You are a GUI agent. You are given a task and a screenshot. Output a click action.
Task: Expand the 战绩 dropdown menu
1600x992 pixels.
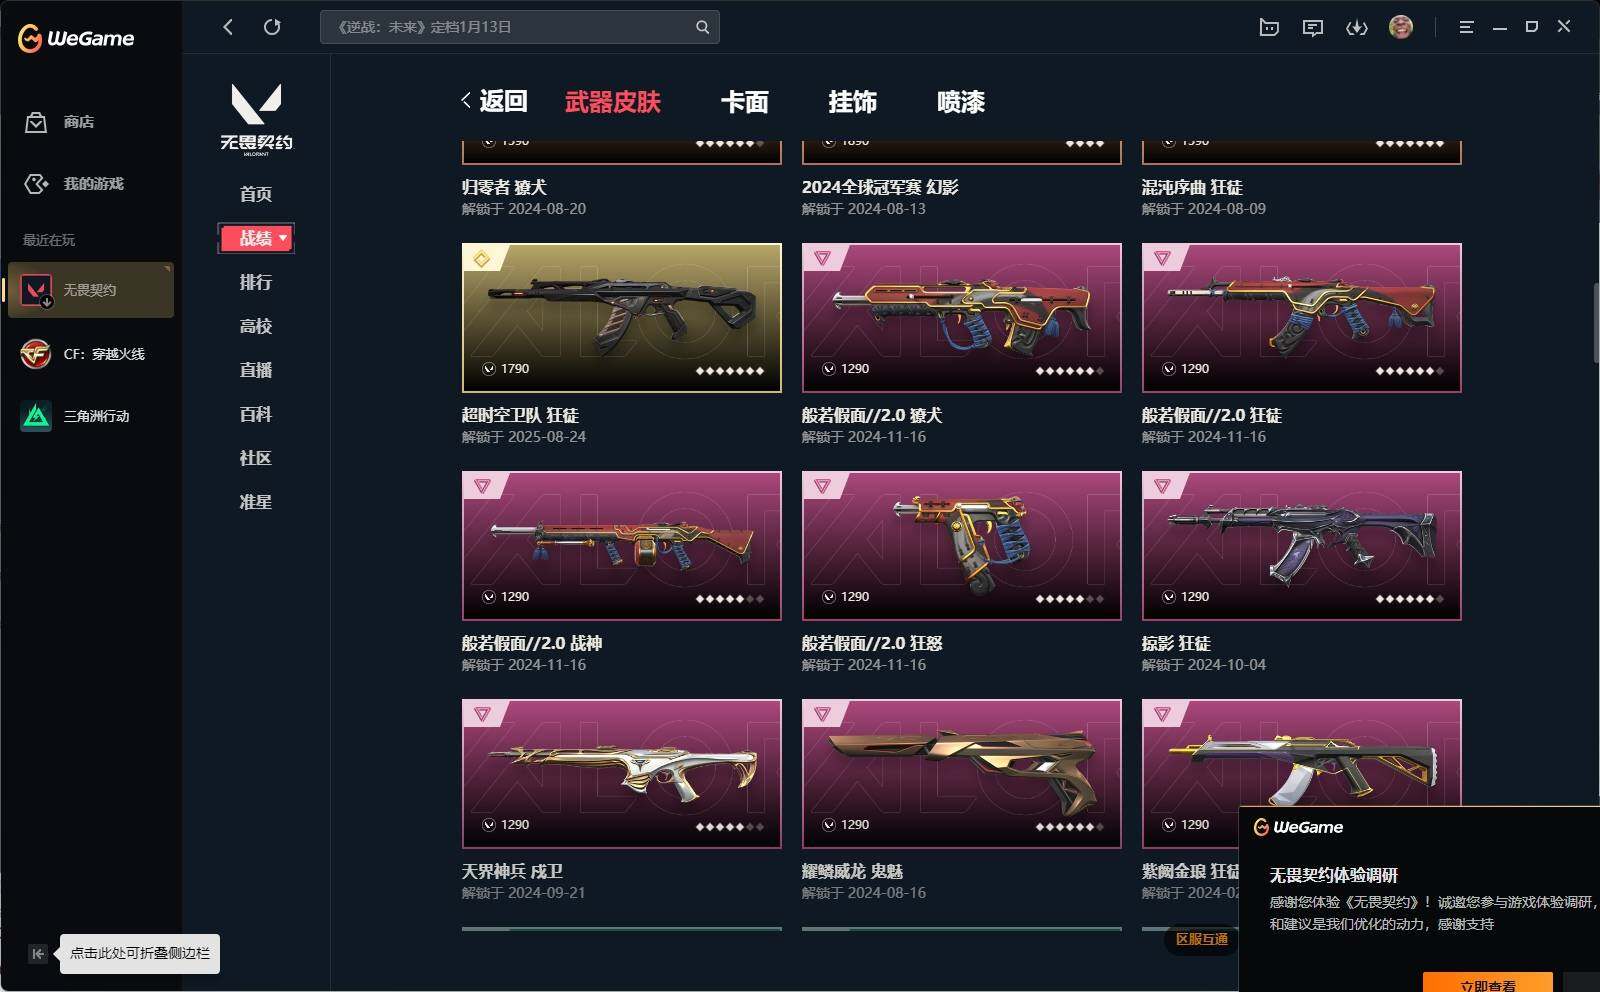[256, 238]
